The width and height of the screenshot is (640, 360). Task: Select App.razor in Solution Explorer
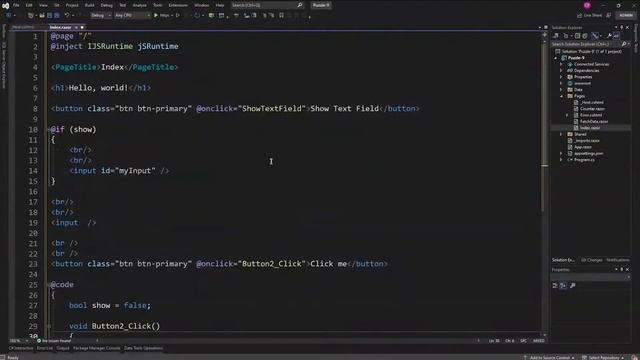click(583, 147)
